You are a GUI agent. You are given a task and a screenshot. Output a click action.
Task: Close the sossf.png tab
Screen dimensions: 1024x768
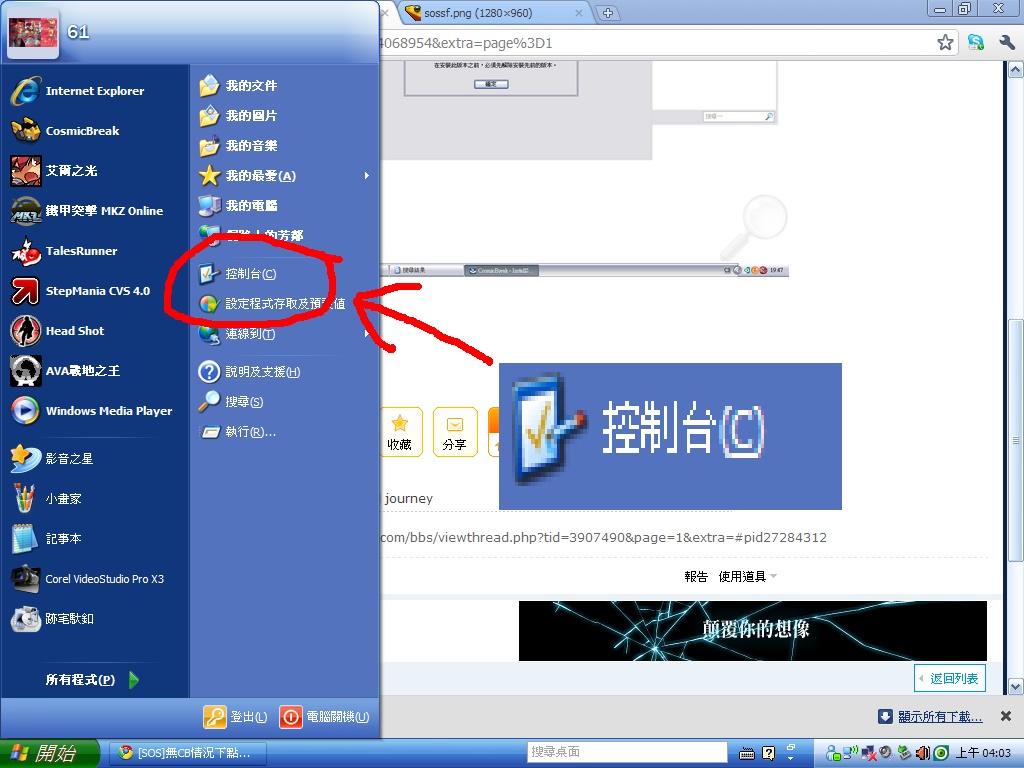coord(579,13)
